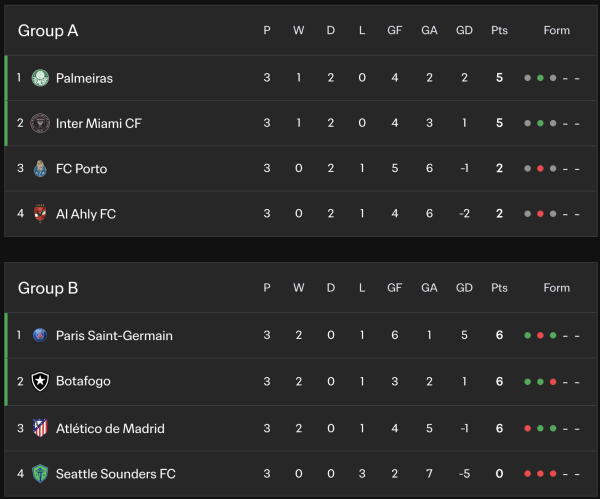The image size is (600, 499).
Task: Click the Seattle Sounders FC crest
Action: click(x=40, y=474)
